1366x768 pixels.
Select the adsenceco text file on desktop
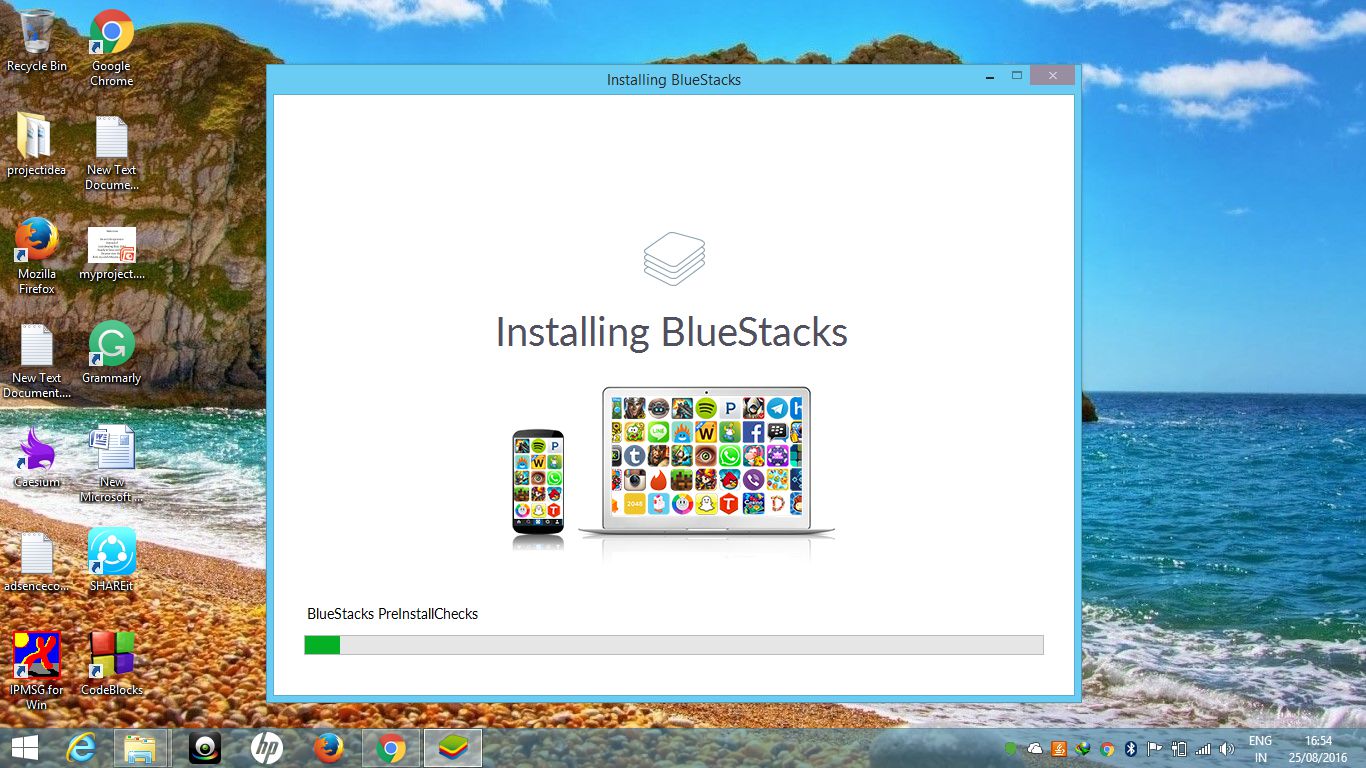point(37,562)
